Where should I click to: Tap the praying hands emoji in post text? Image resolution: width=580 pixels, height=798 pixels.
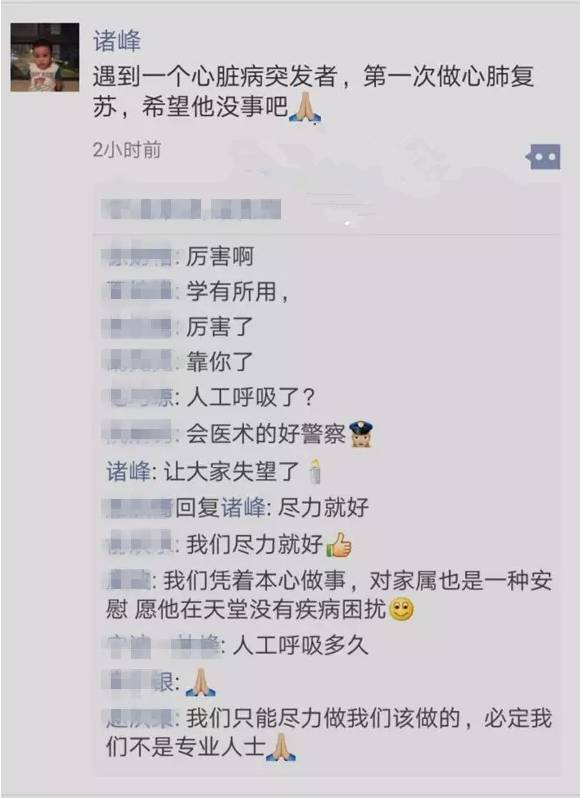coord(305,108)
